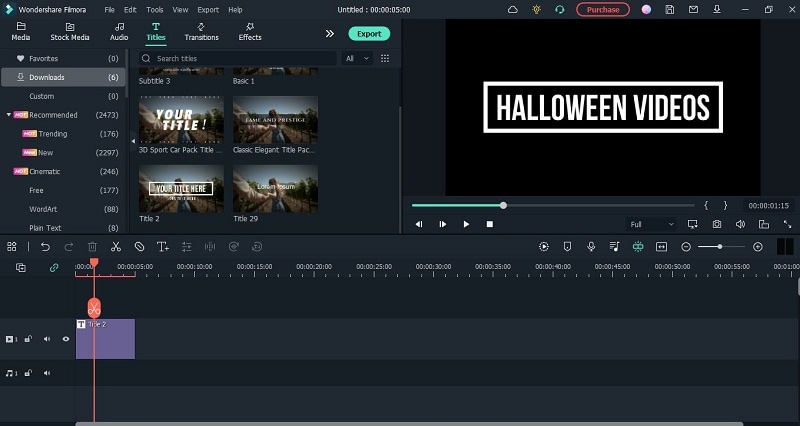This screenshot has width=800, height=426.
Task: Play the preview
Action: coord(466,224)
